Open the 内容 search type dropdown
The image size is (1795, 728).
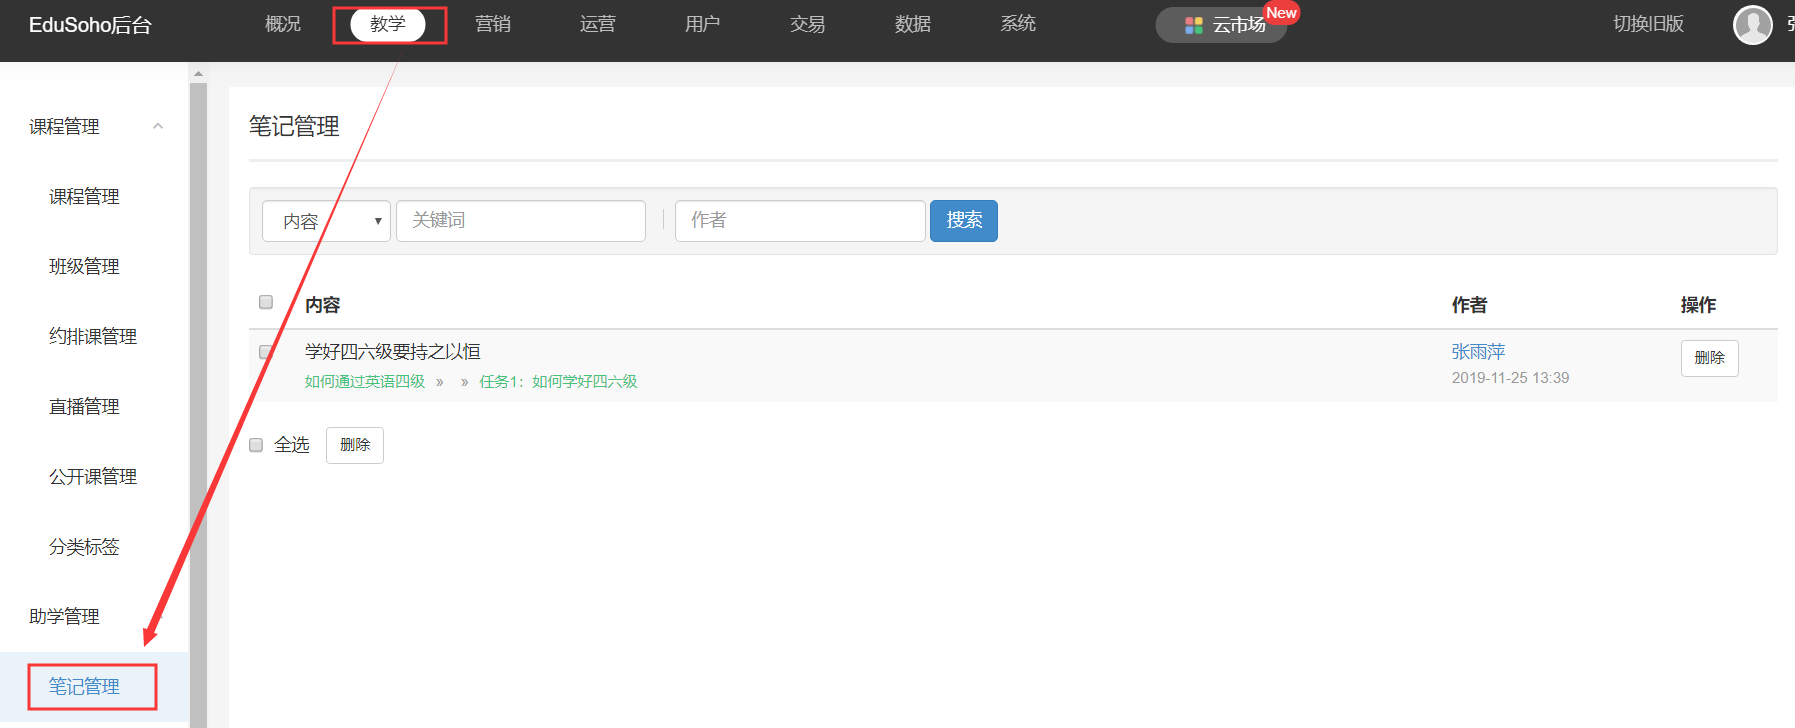[x=326, y=221]
